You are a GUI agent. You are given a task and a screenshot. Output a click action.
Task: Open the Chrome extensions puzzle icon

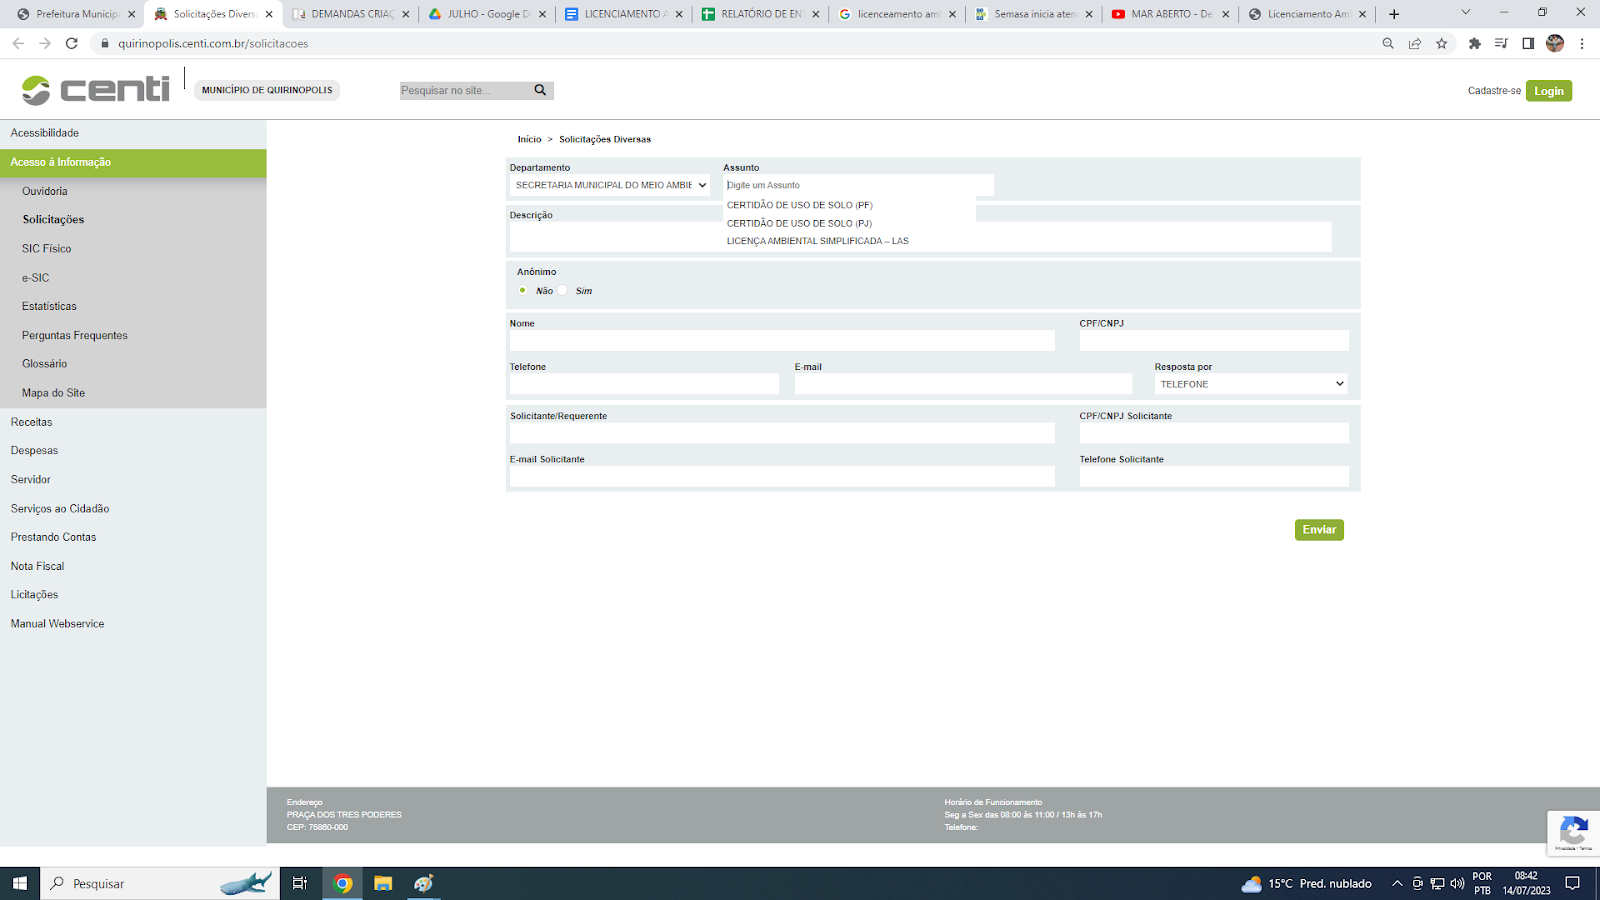pyautogui.click(x=1474, y=43)
